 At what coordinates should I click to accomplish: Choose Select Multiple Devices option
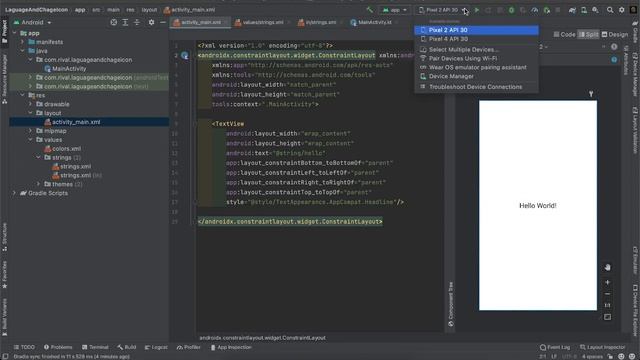[x=476, y=50]
